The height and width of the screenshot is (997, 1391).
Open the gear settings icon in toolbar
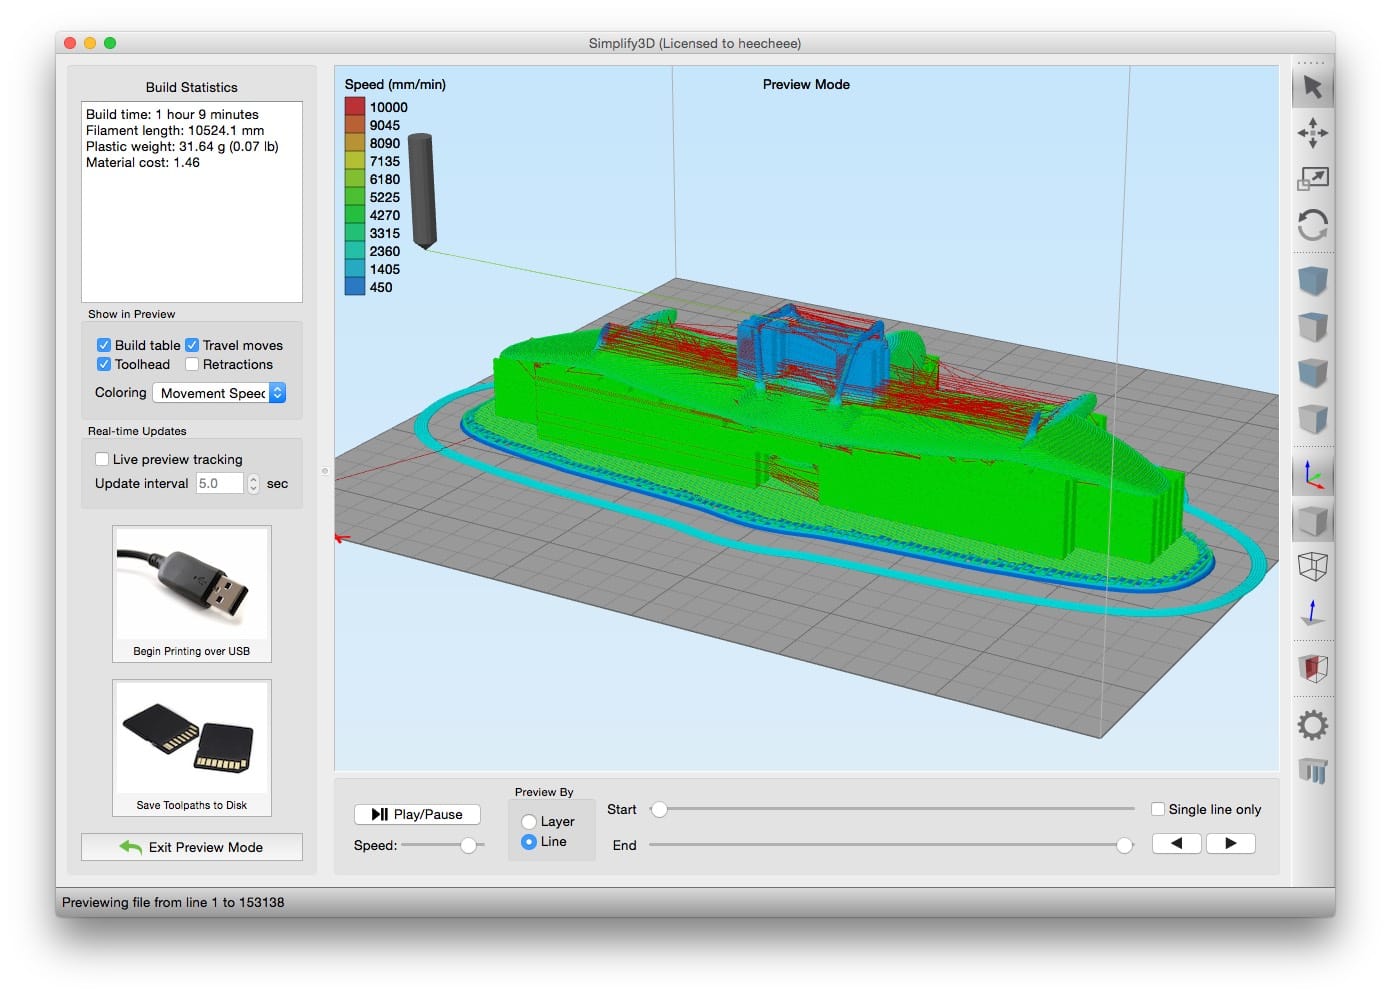(x=1312, y=725)
